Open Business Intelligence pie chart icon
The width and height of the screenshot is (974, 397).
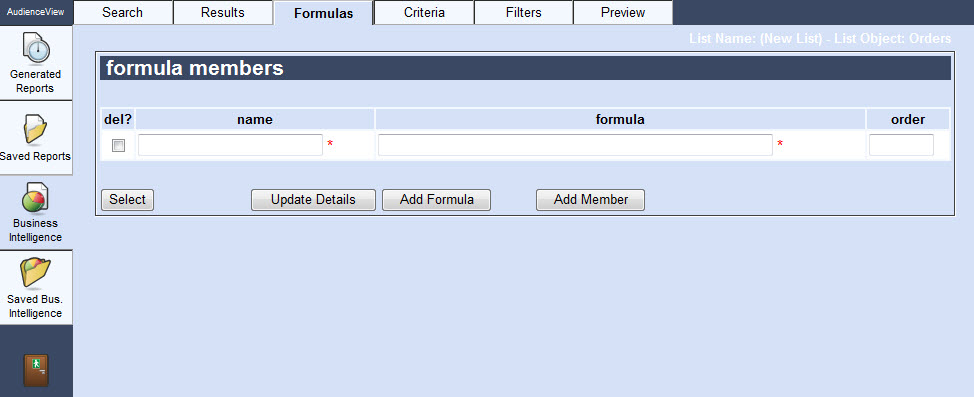tap(34, 198)
